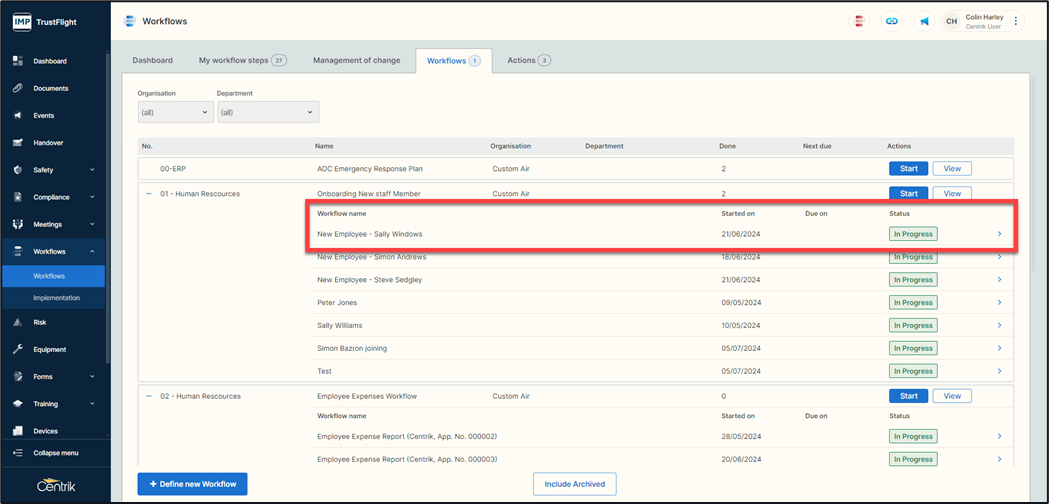Click the Define new Workflow button
The width and height of the screenshot is (1049, 504).
click(x=192, y=484)
